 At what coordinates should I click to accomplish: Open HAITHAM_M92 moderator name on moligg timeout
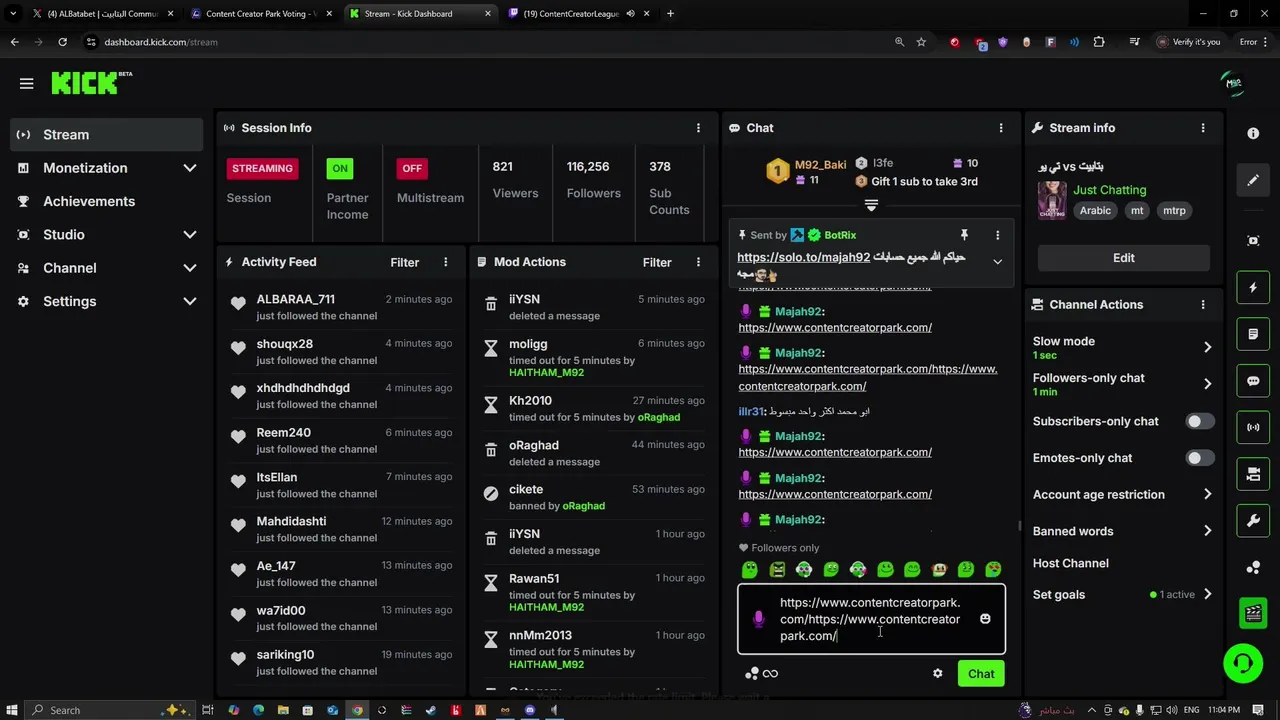coord(546,373)
